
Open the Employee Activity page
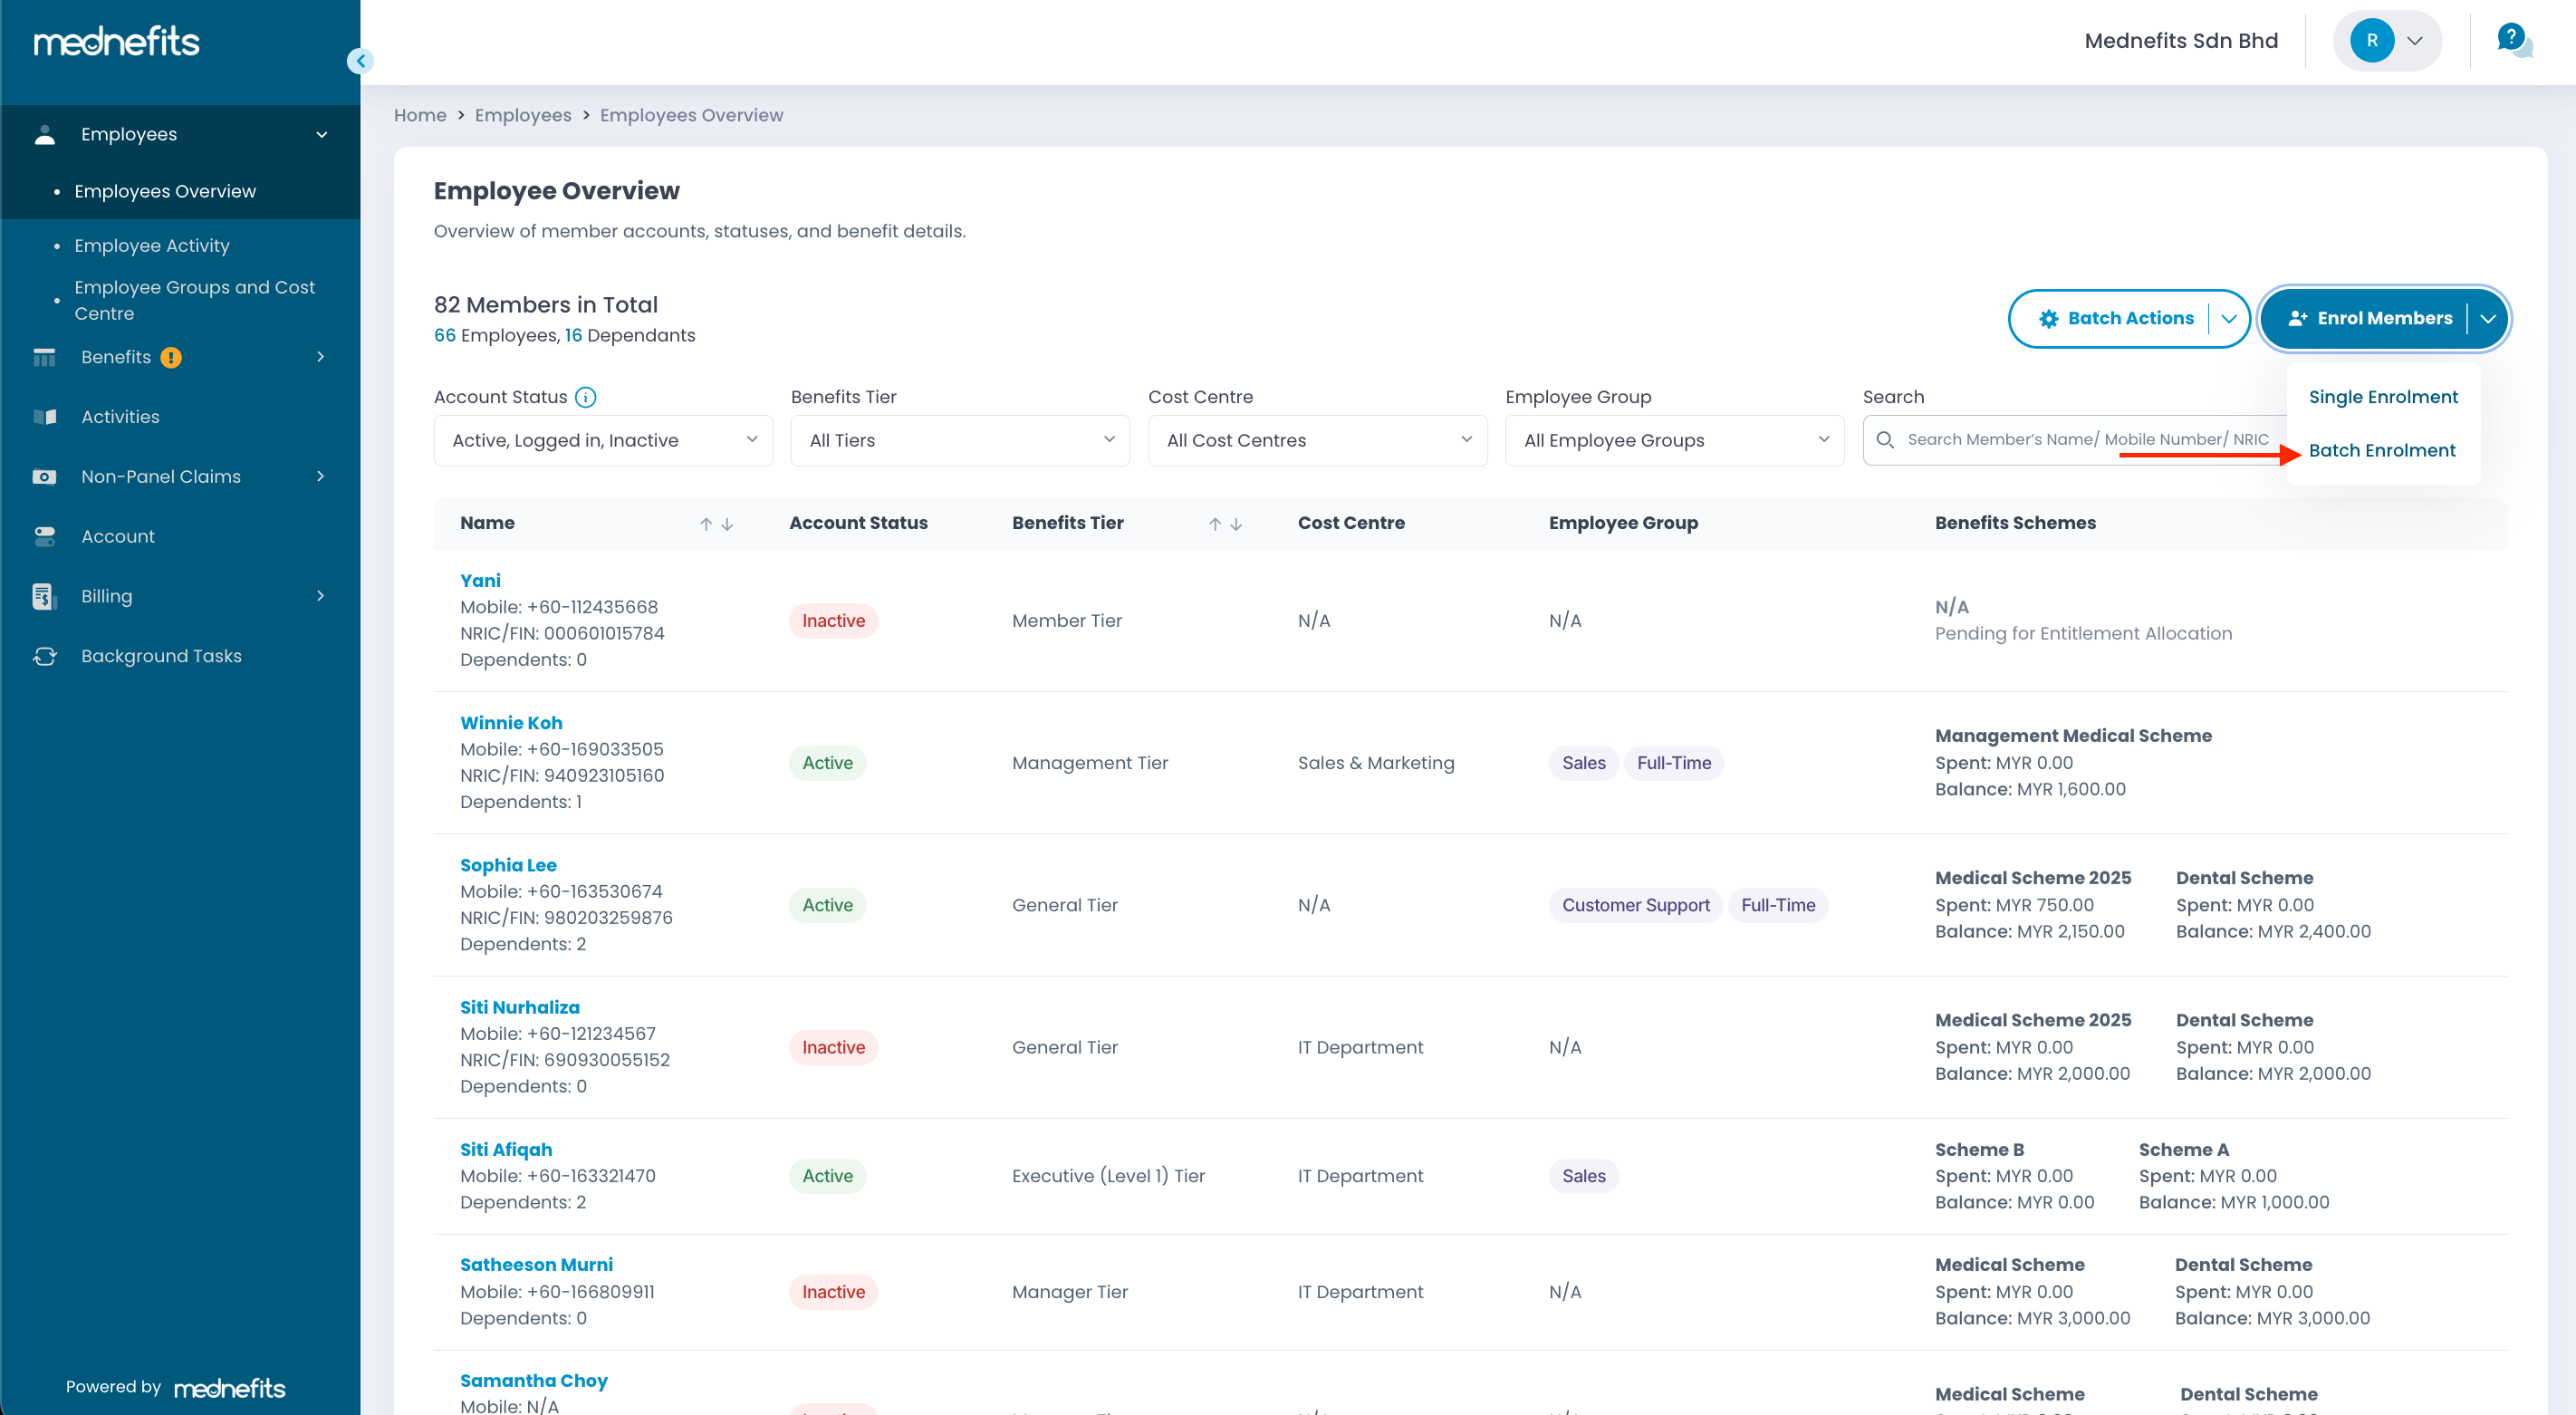[152, 245]
